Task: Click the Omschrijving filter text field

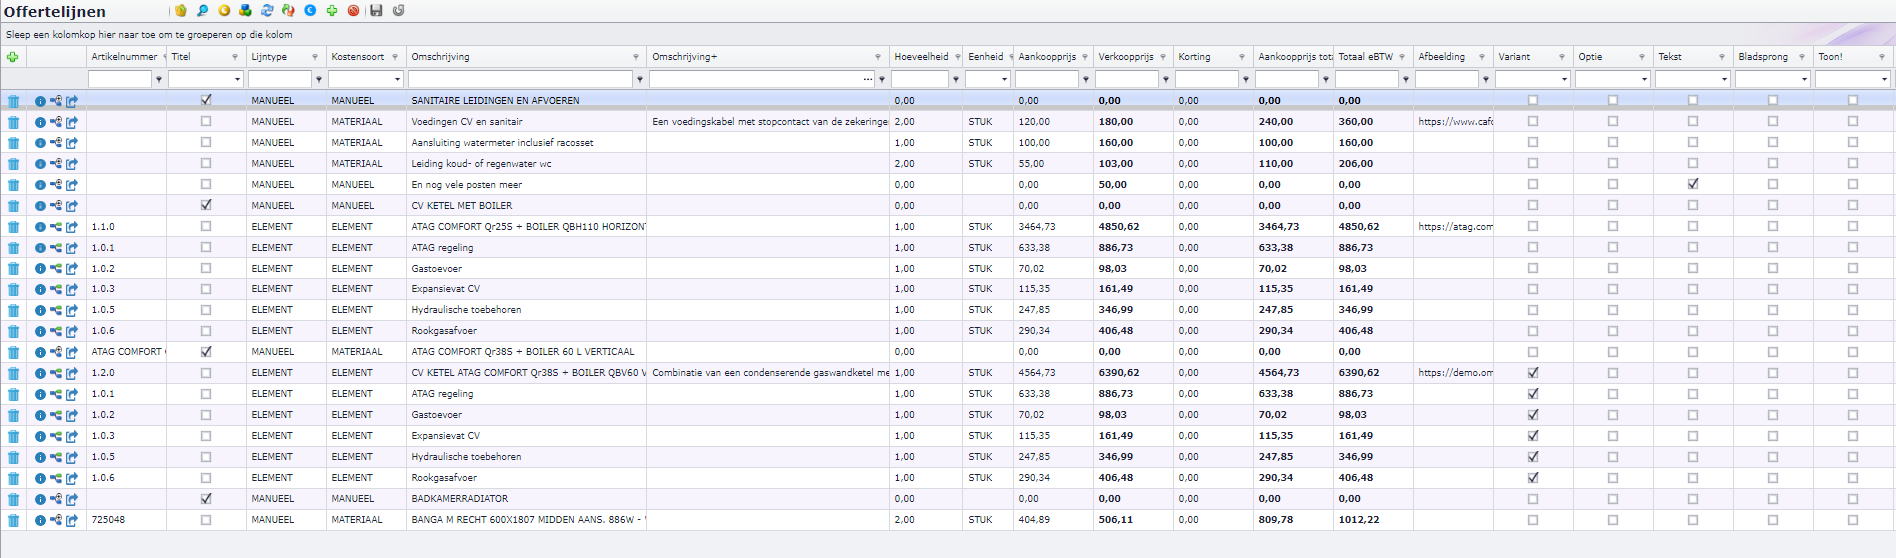Action: [x=521, y=79]
